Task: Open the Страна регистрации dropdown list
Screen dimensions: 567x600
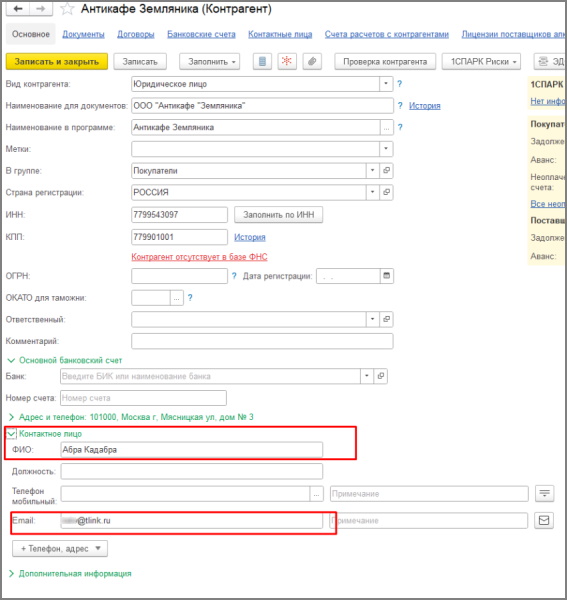Action: click(x=372, y=192)
